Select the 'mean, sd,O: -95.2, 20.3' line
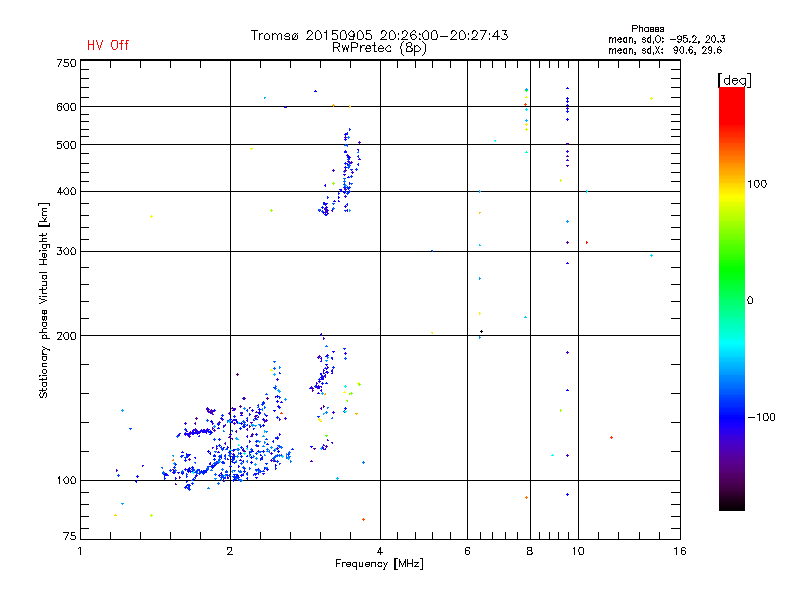This screenshot has width=800, height=600. [x=666, y=40]
